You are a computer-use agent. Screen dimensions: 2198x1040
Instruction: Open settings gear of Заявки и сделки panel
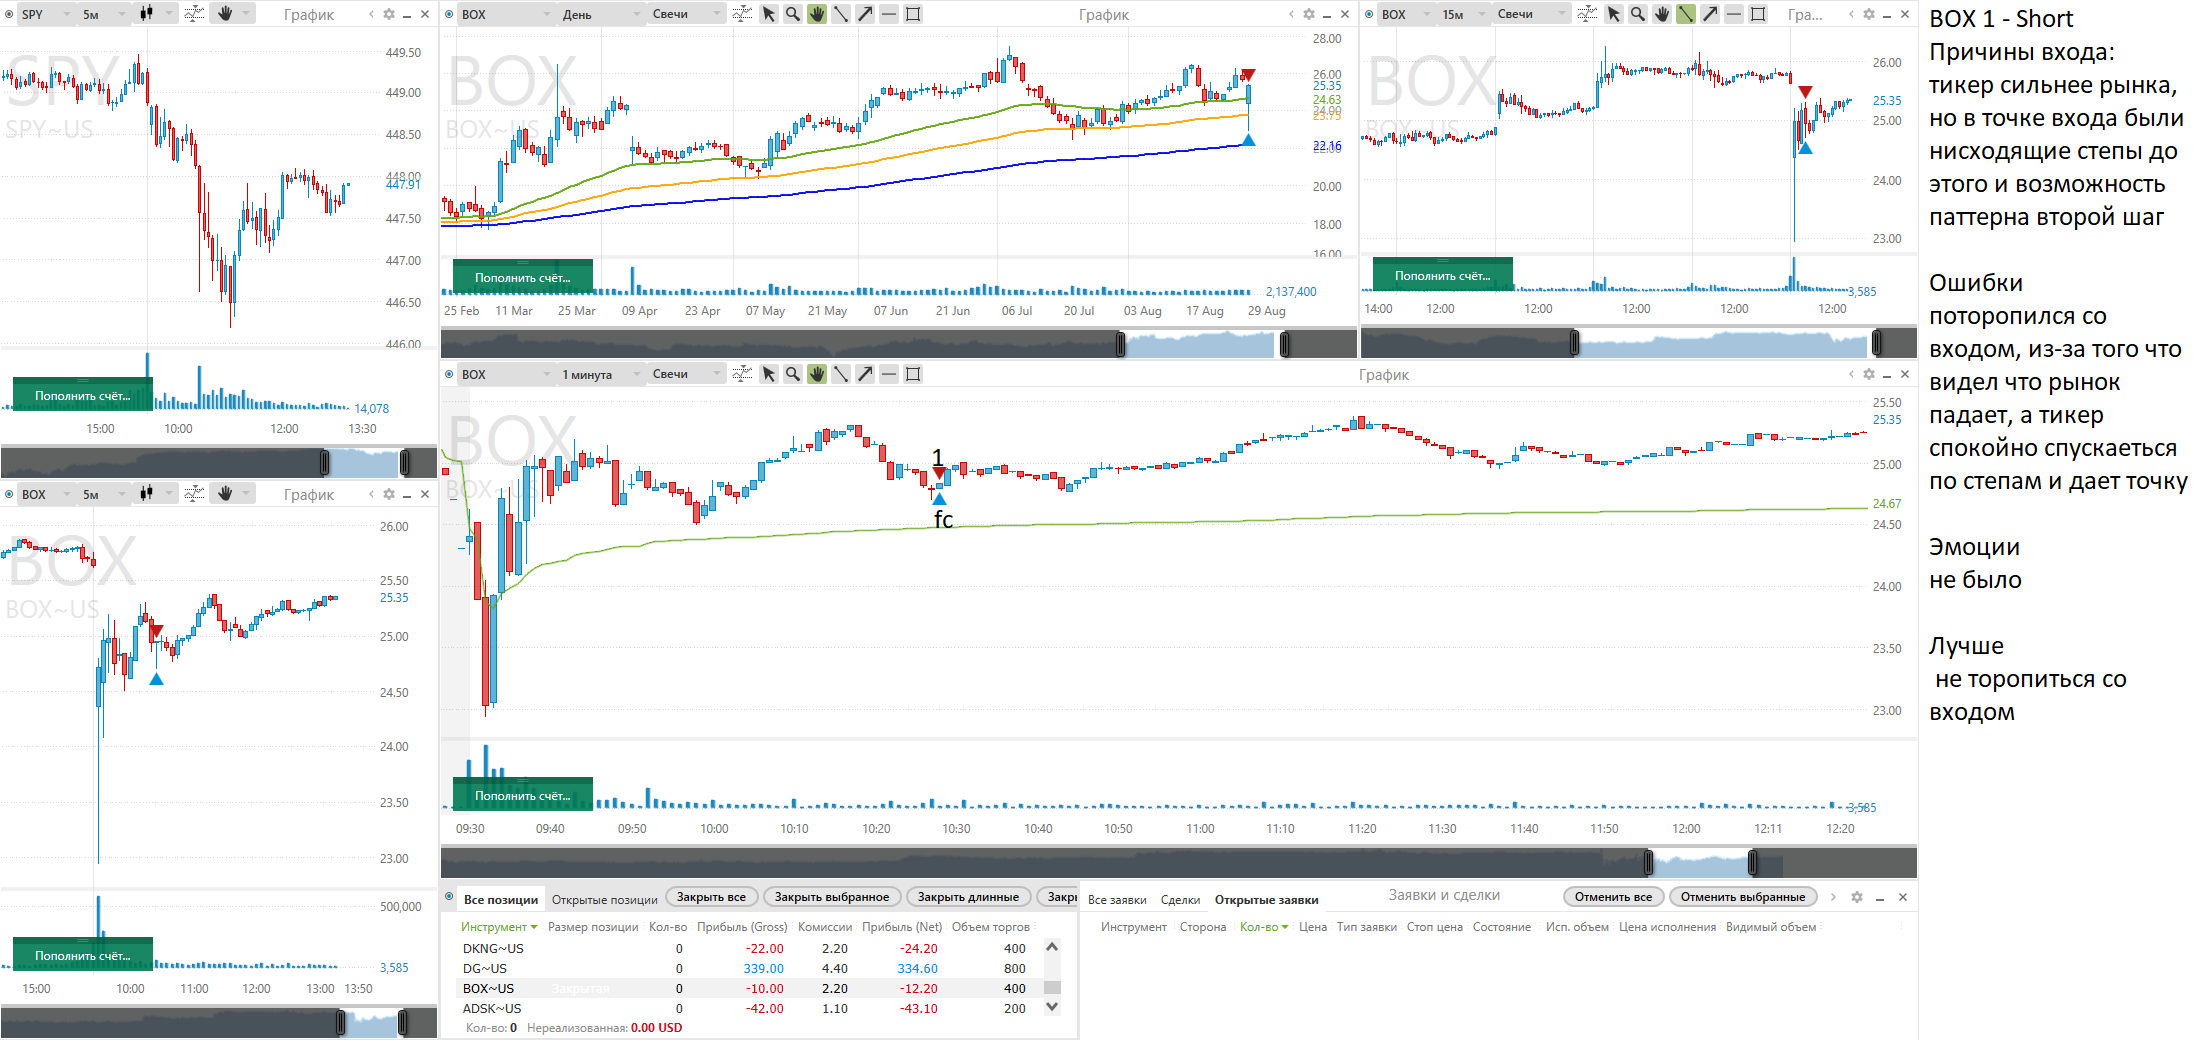point(1857,897)
